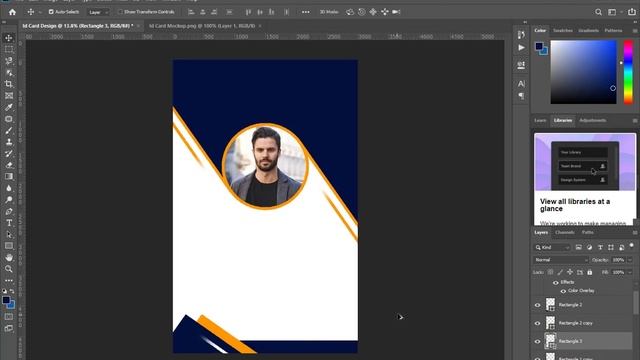640x360 pixels.
Task: Open the Move tool preset picker arrow
Action: [x=40, y=12]
